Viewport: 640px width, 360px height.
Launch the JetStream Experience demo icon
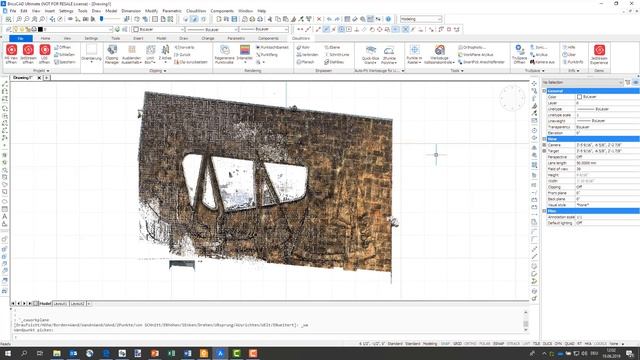pos(599,50)
